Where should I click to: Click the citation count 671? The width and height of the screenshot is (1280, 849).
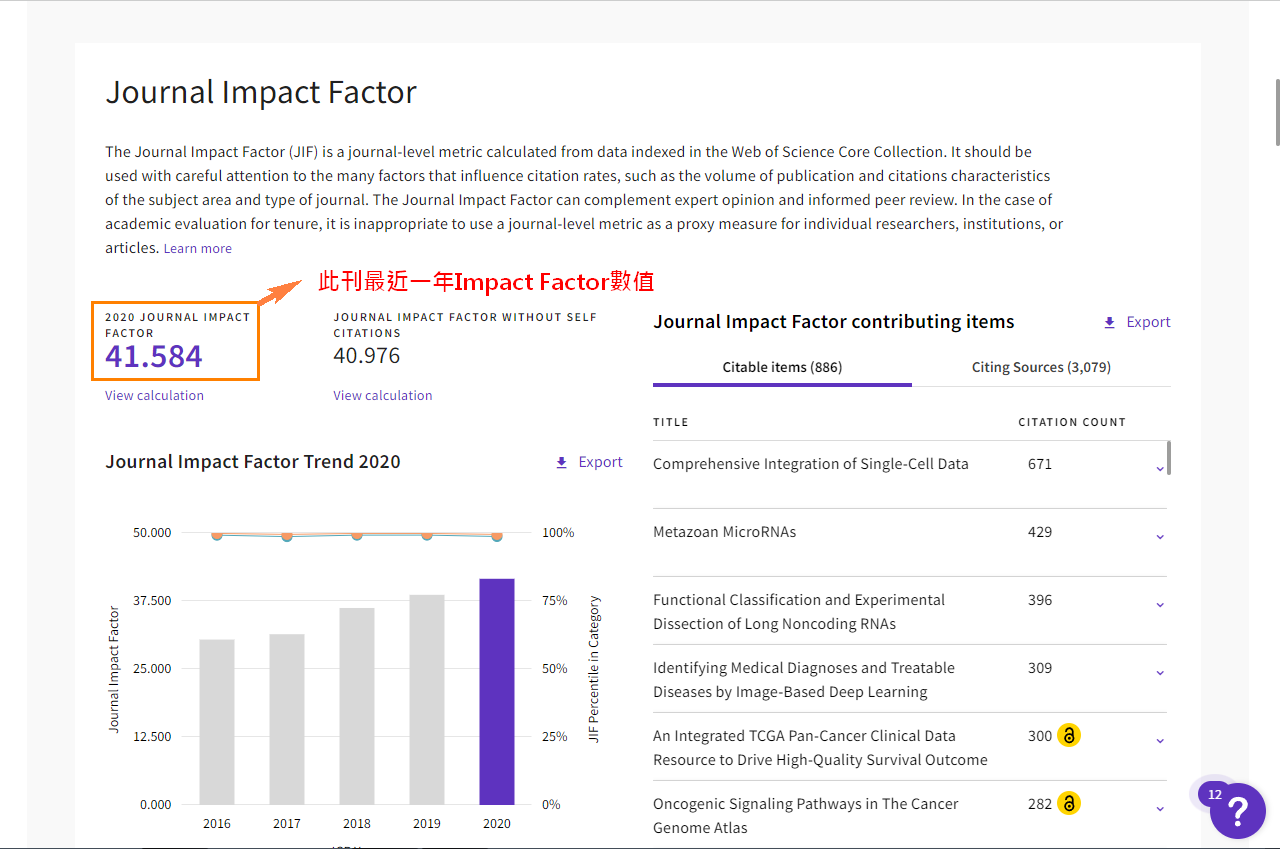(x=1040, y=464)
